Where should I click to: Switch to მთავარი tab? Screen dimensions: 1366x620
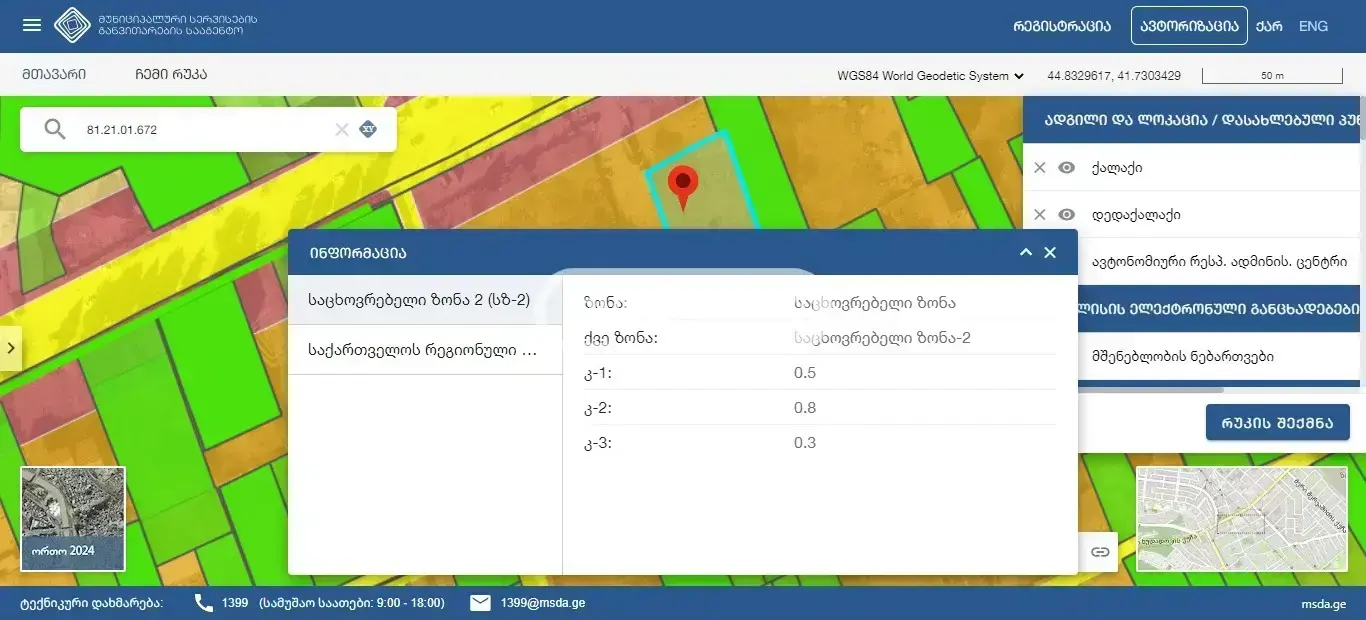click(54, 75)
